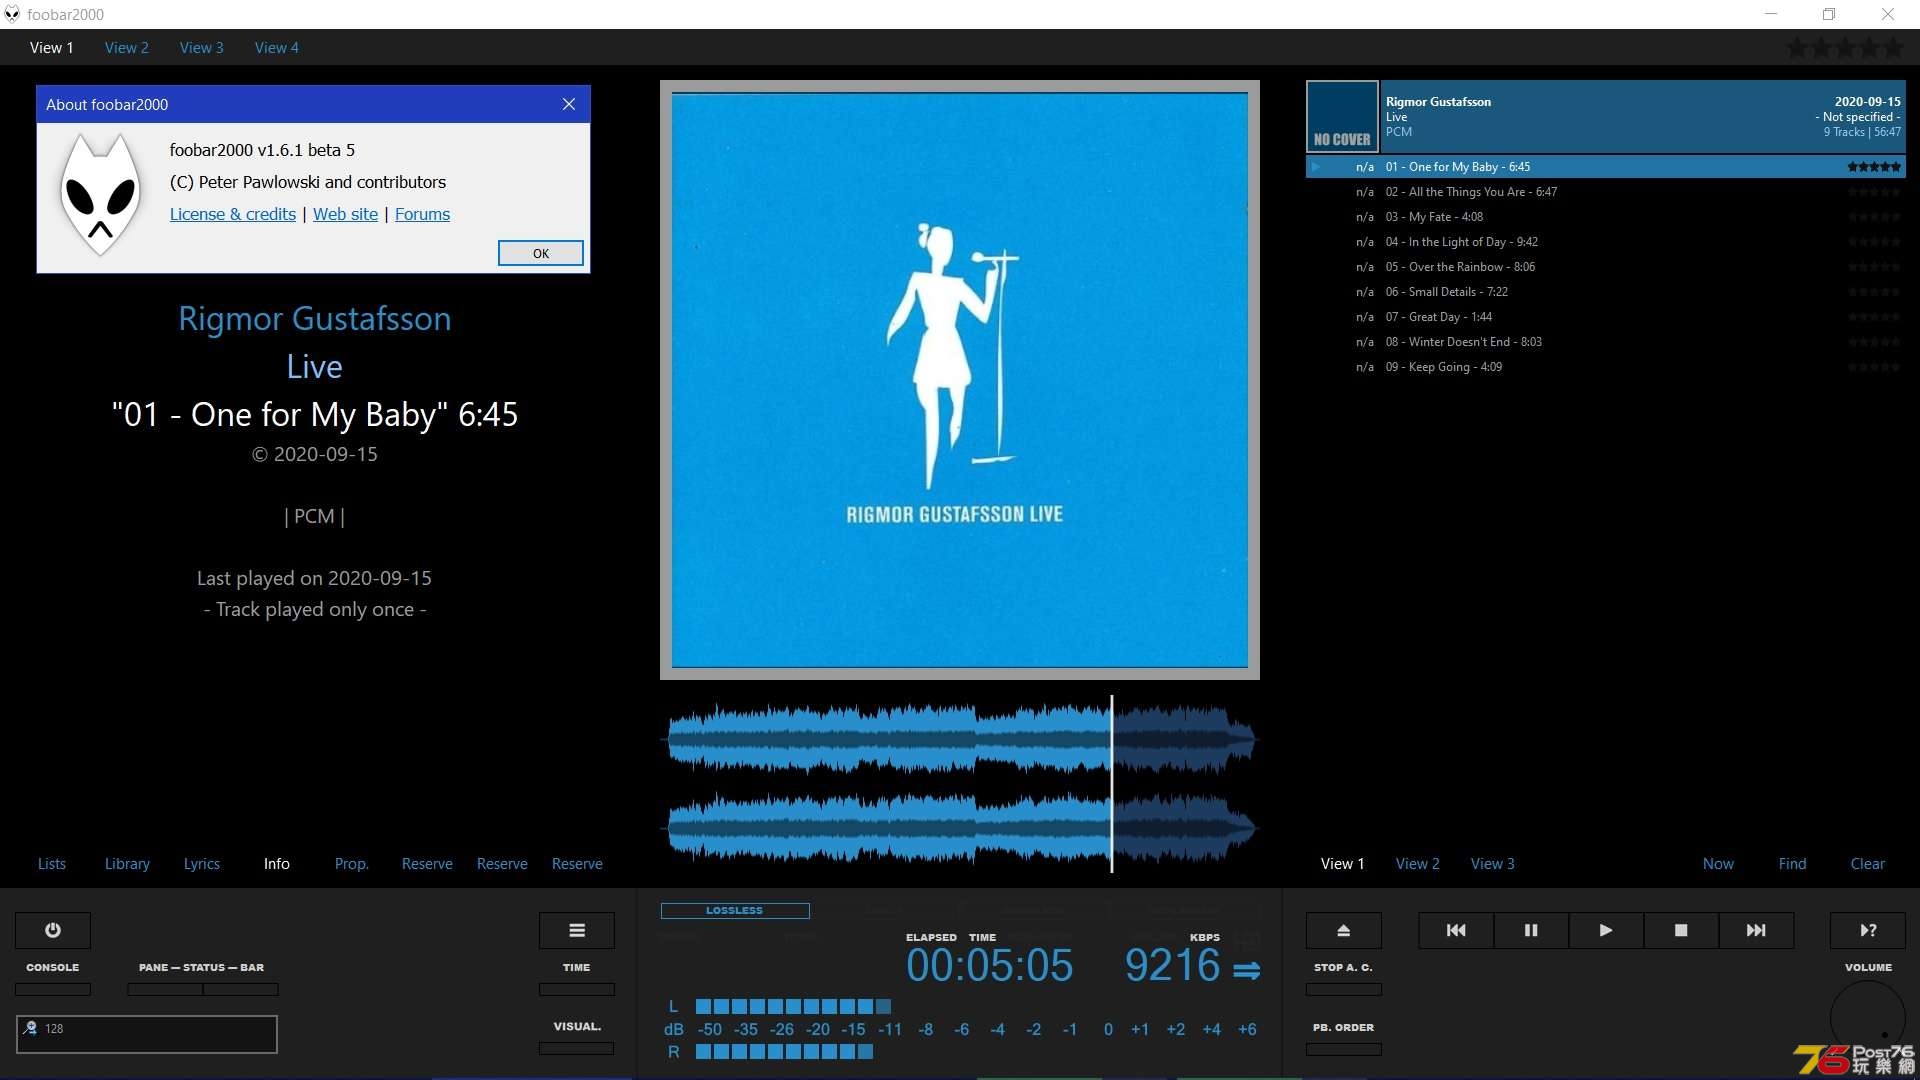Click the Clear button under playlist

click(1868, 864)
